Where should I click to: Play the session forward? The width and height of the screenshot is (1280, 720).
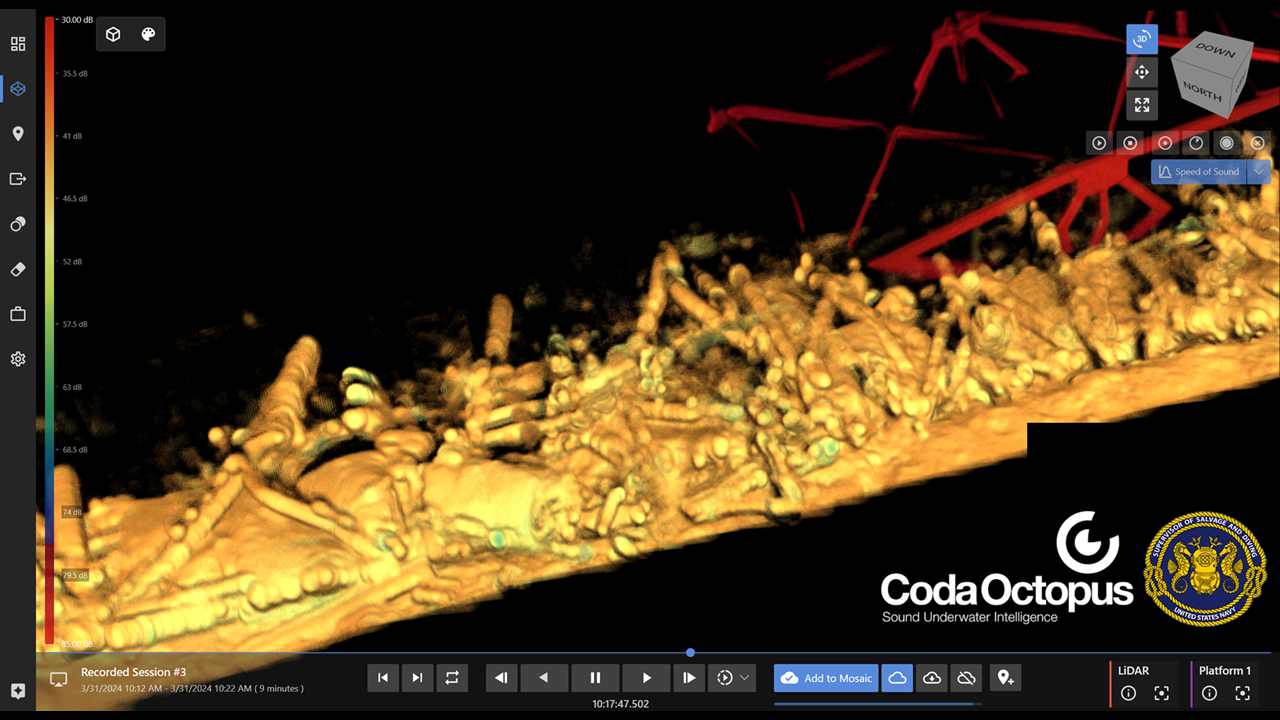[646, 678]
